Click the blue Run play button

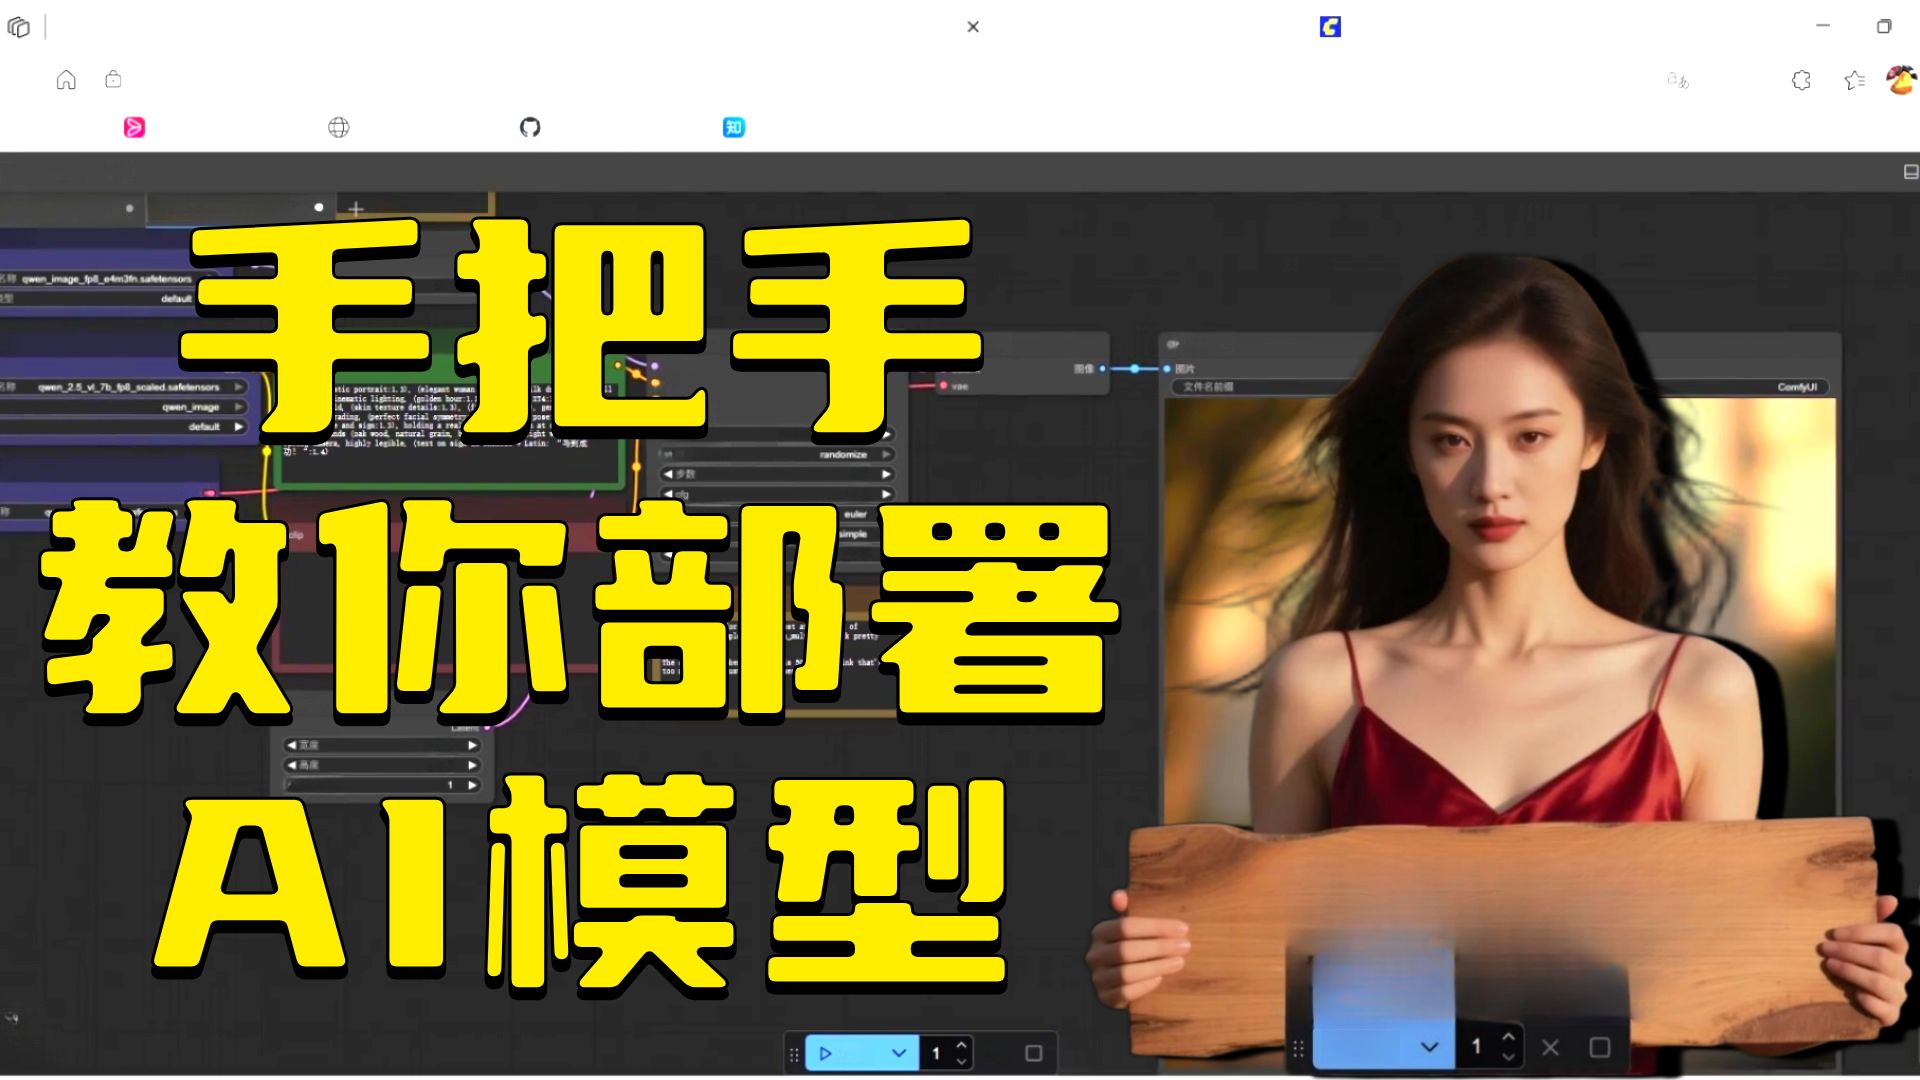pyautogui.click(x=826, y=1053)
